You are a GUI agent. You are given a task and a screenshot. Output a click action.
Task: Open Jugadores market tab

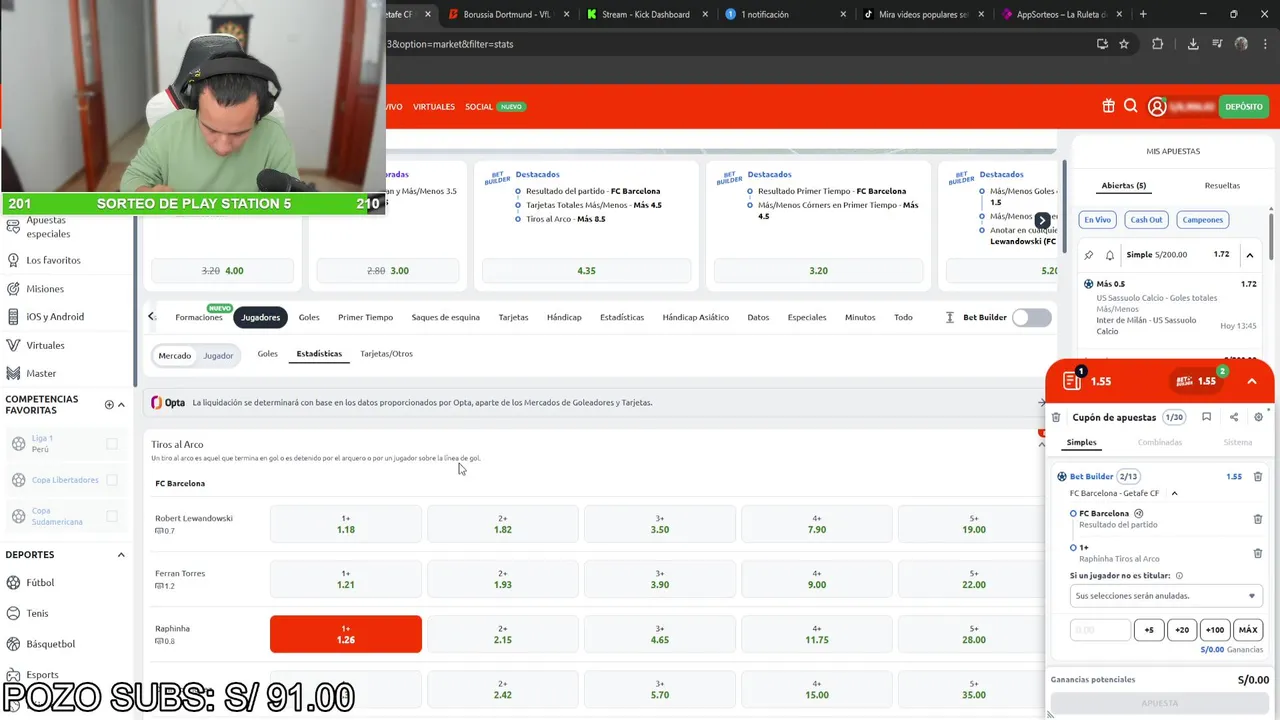[x=260, y=317]
